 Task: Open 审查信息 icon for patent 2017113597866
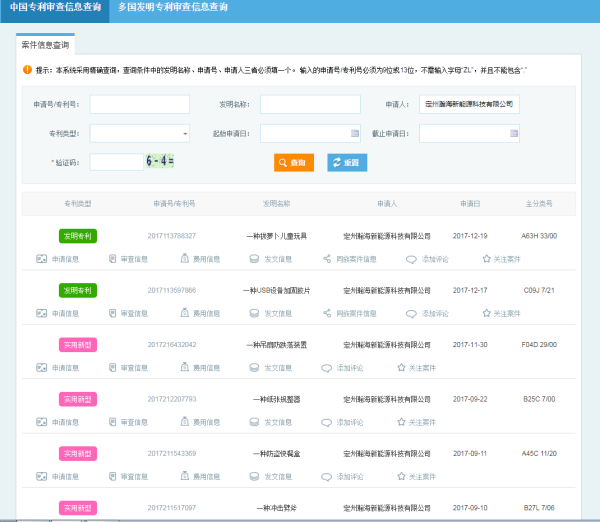111,314
